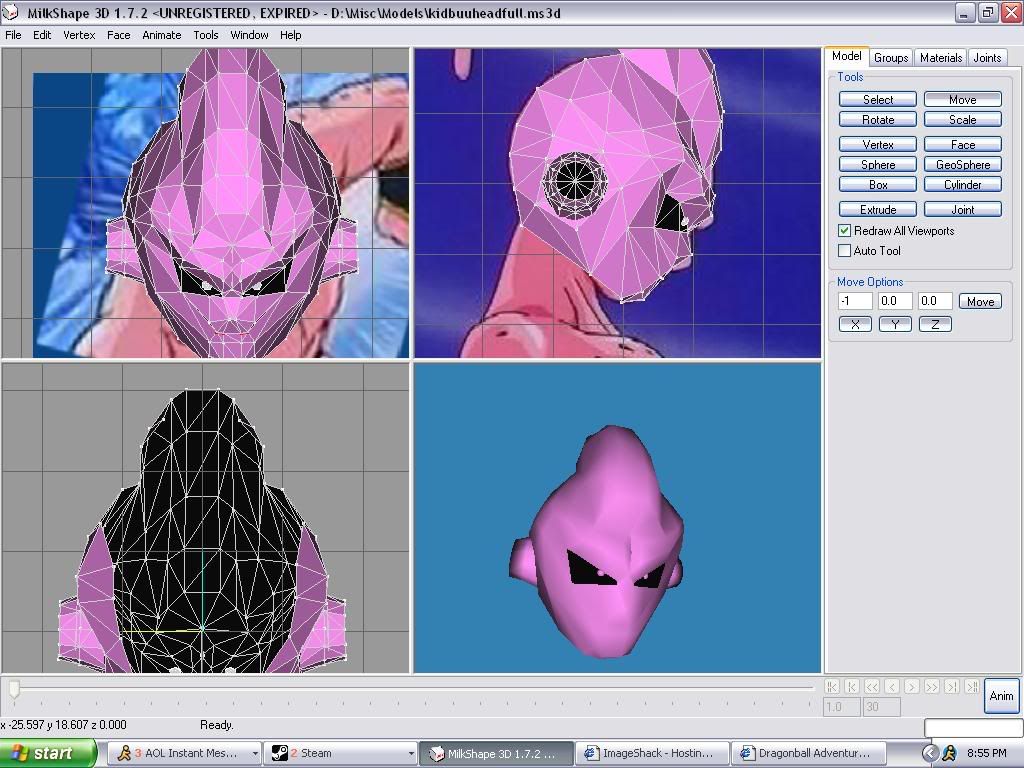Click the animation timeline slider thumb

point(14,688)
